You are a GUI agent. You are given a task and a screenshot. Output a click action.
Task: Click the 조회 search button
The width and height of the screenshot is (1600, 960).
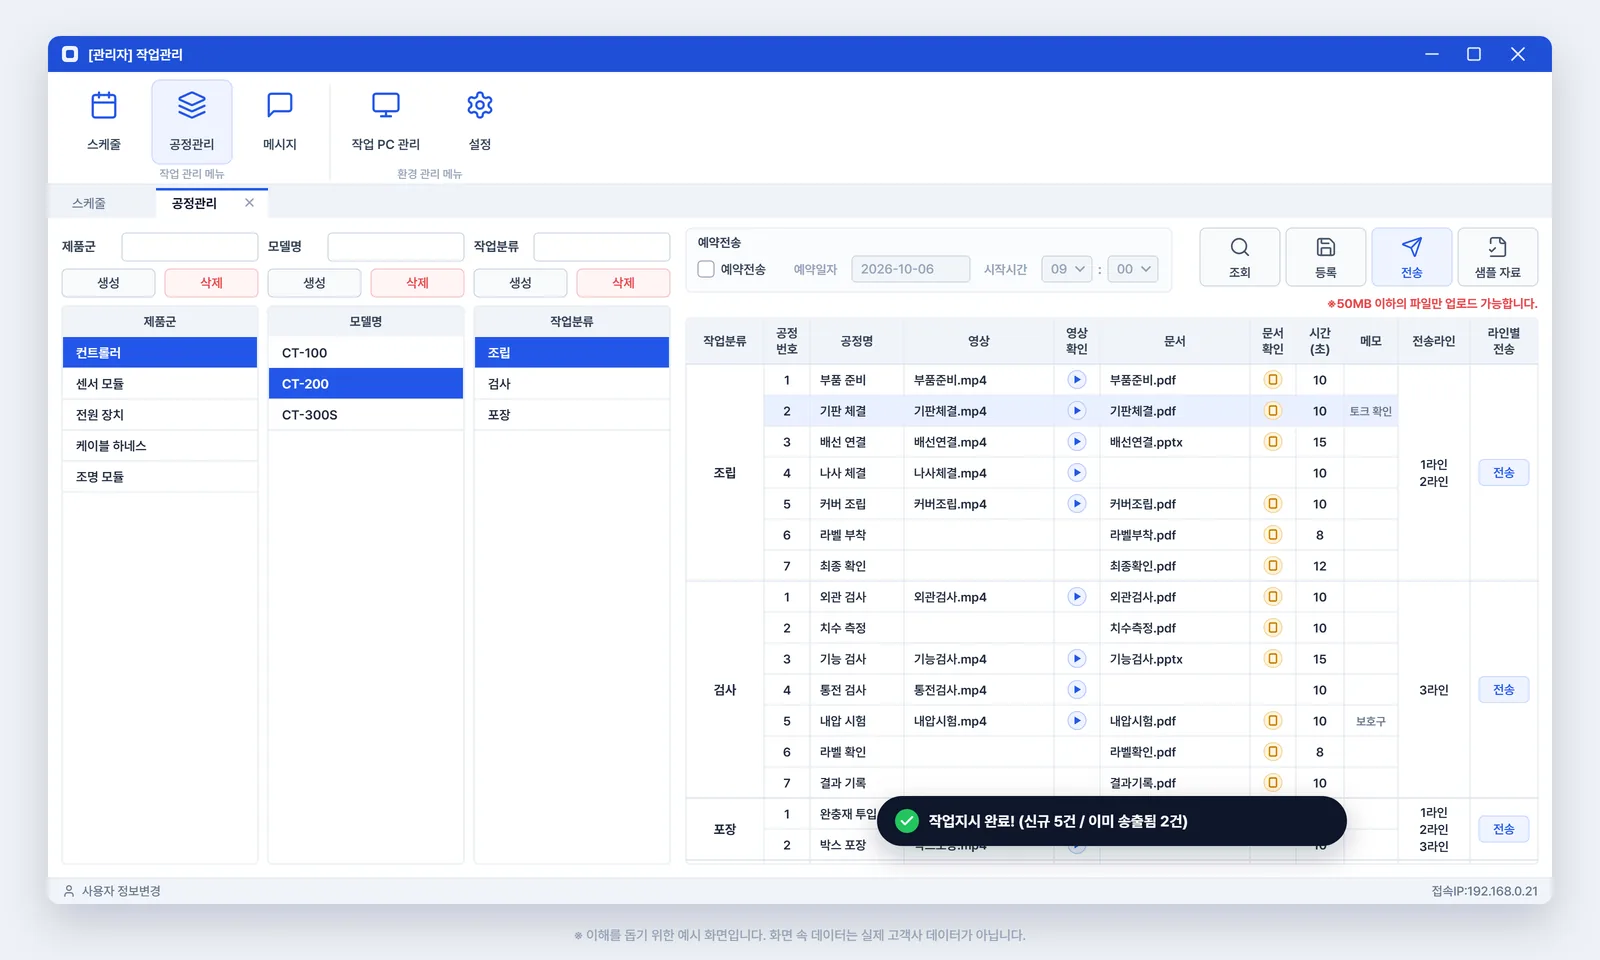pos(1240,257)
